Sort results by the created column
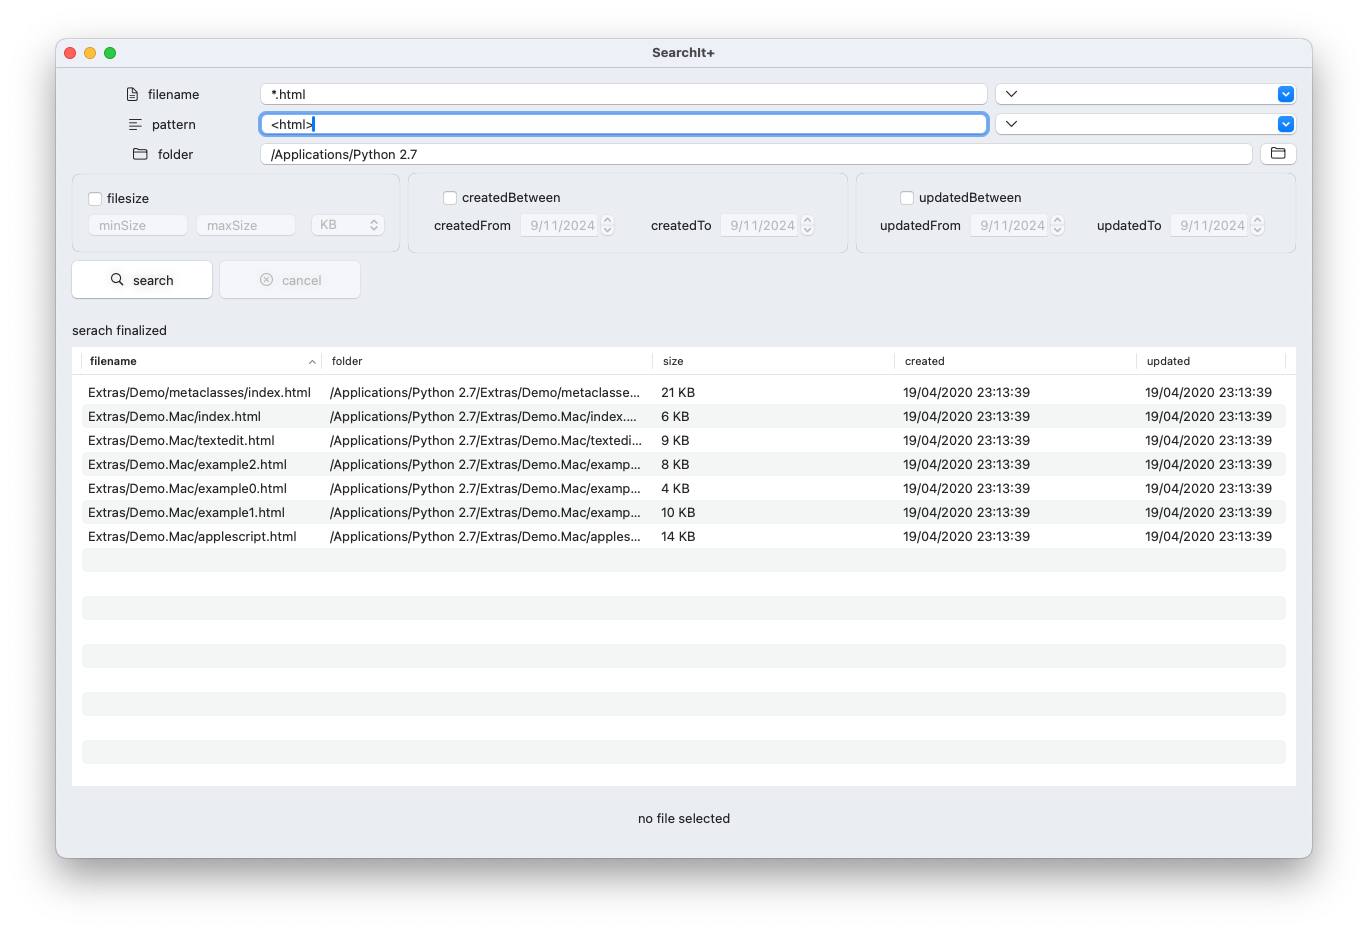Screen dimensions: 1368x932 (x=925, y=360)
